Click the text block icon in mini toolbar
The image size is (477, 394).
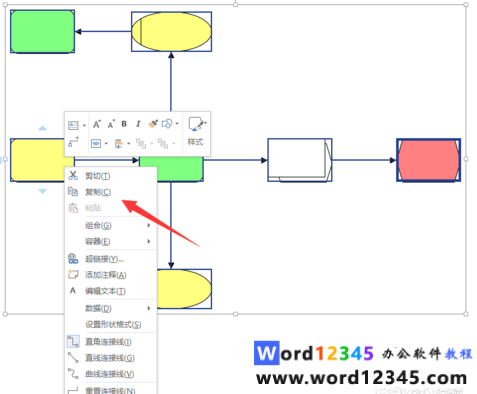click(73, 125)
